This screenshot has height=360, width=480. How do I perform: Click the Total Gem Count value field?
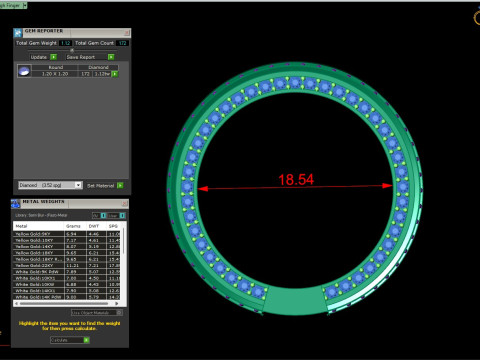coord(122,43)
